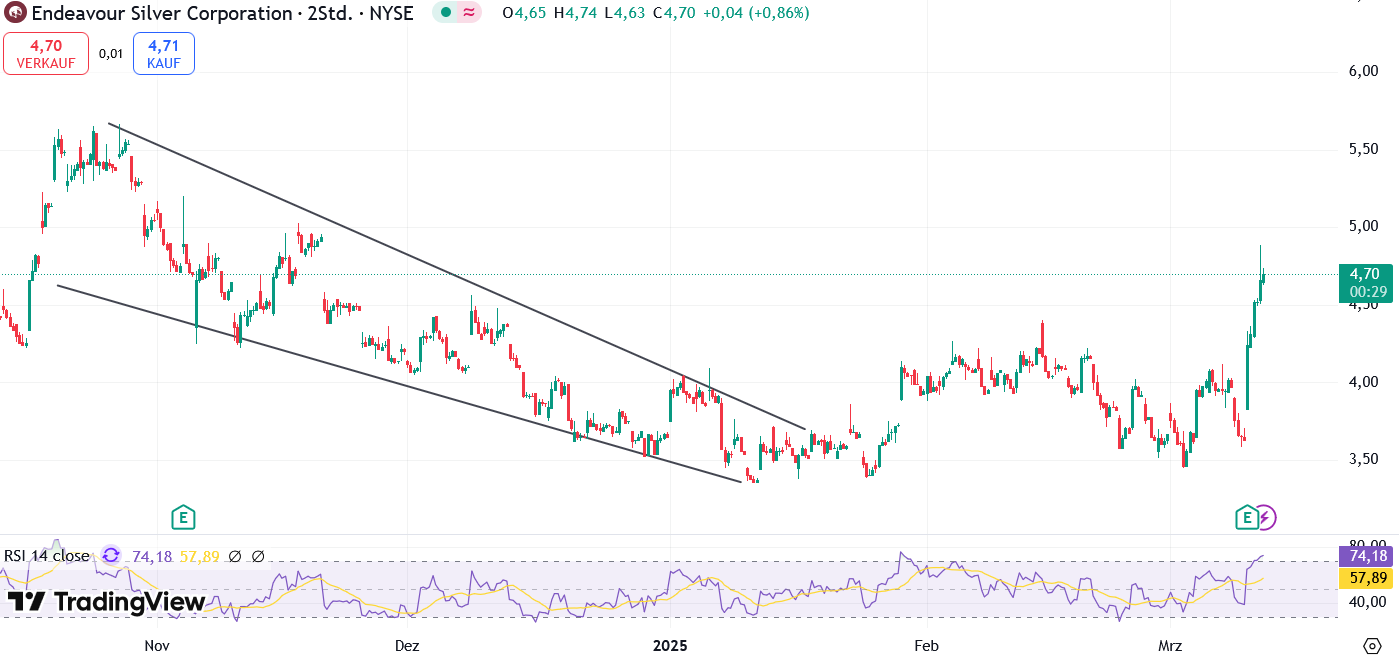Click the 0,01 spread value
The width and height of the screenshot is (1399, 663).
111,53
